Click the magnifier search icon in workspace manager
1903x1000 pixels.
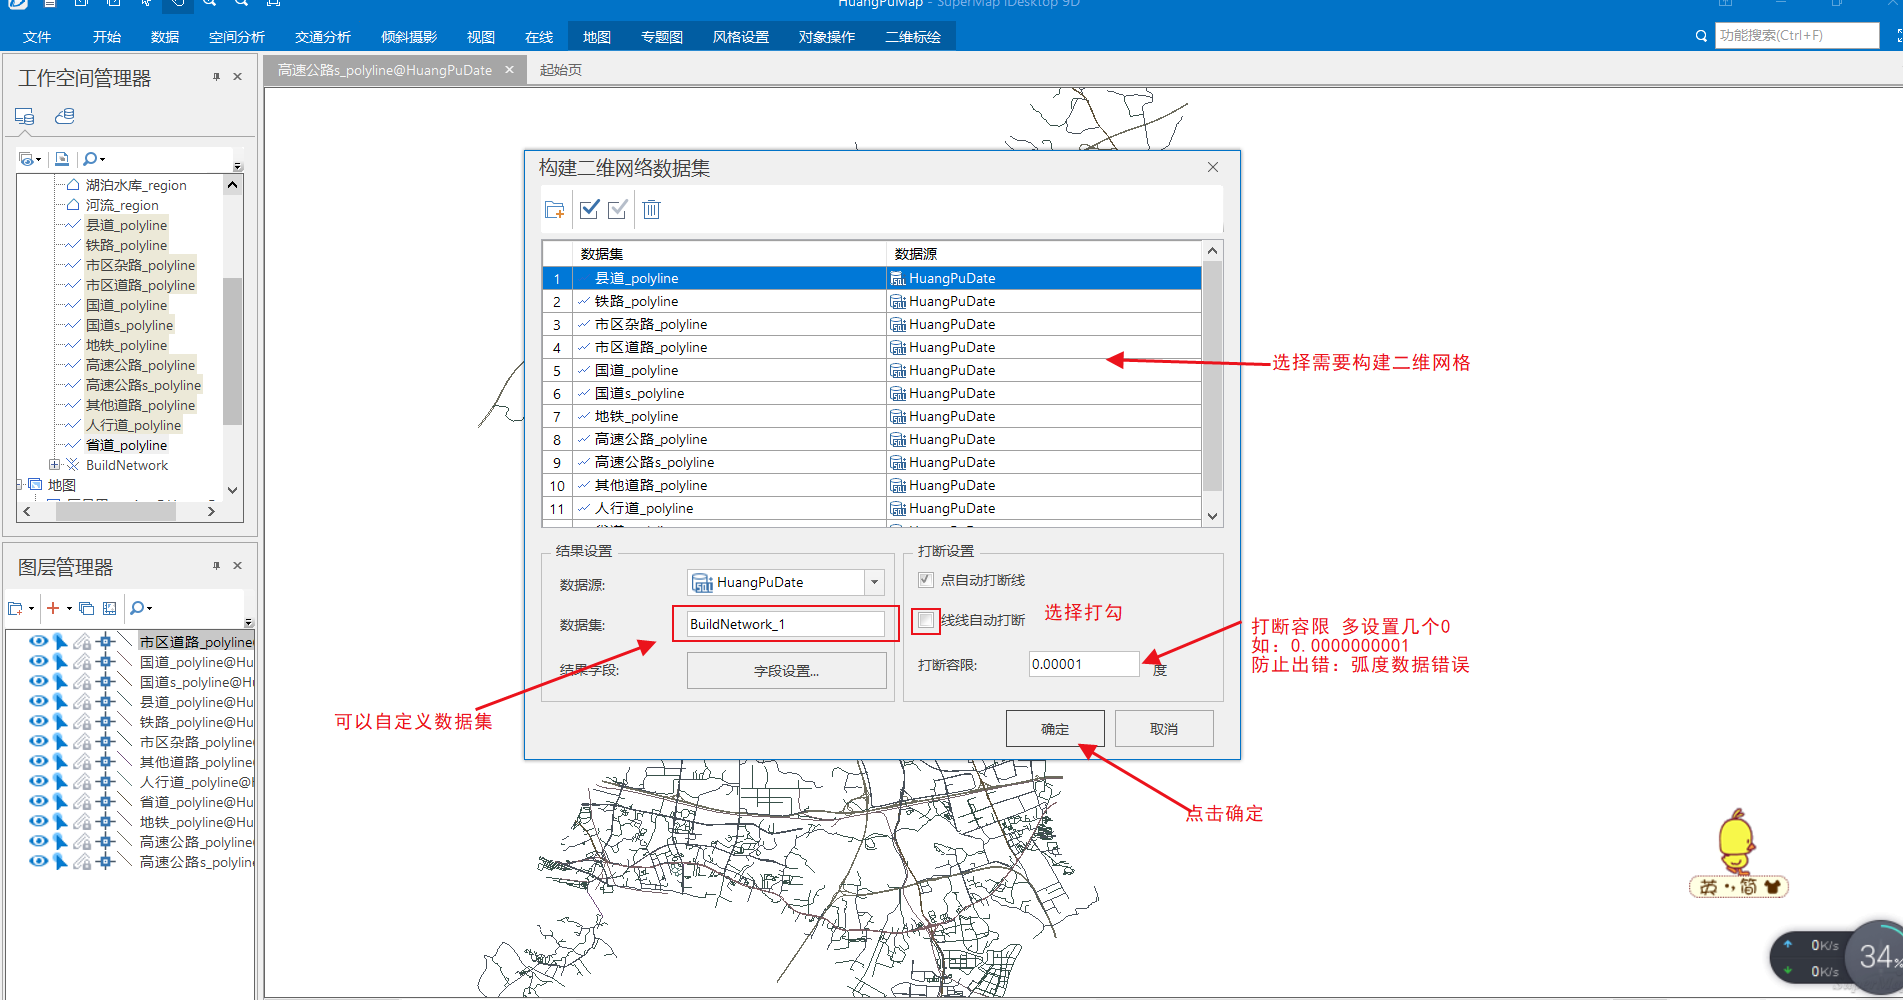tap(90, 158)
